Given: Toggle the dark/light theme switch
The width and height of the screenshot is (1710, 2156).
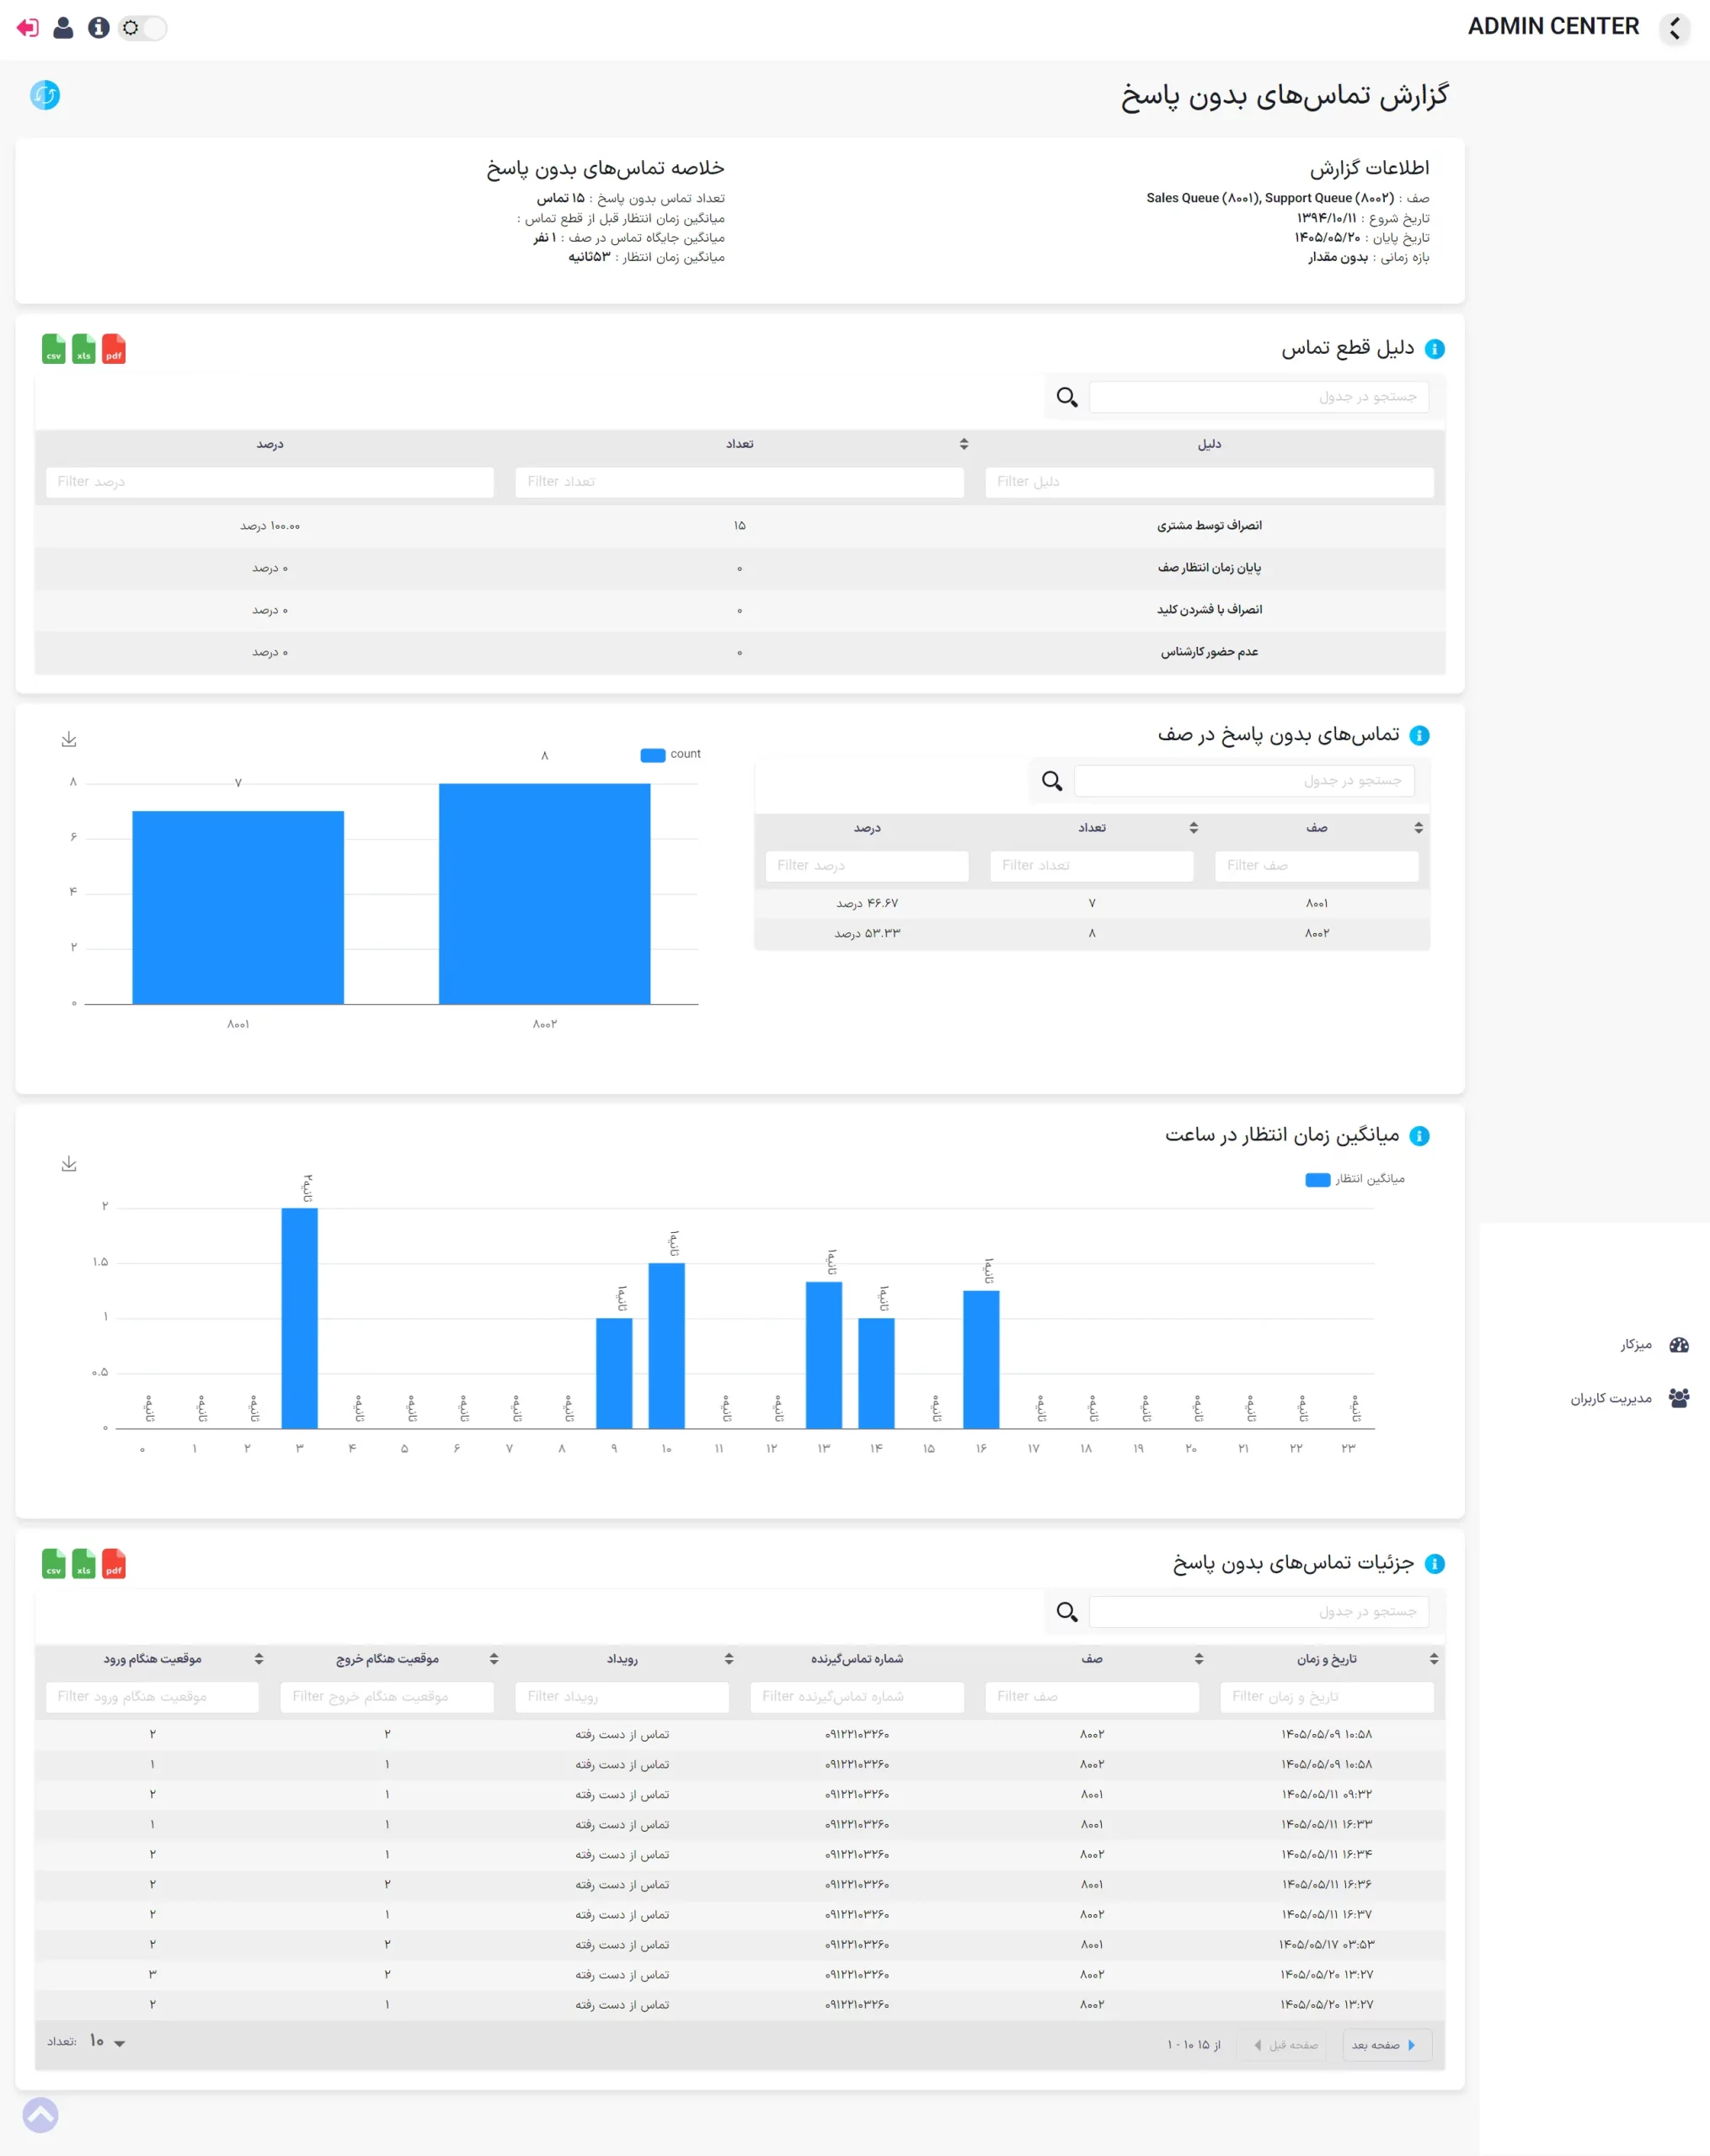Looking at the screenshot, I should [x=142, y=28].
